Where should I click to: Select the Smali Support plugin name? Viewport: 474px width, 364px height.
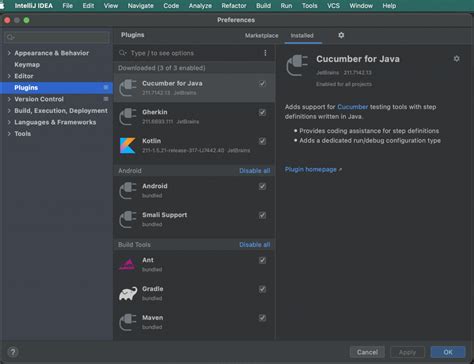point(165,215)
